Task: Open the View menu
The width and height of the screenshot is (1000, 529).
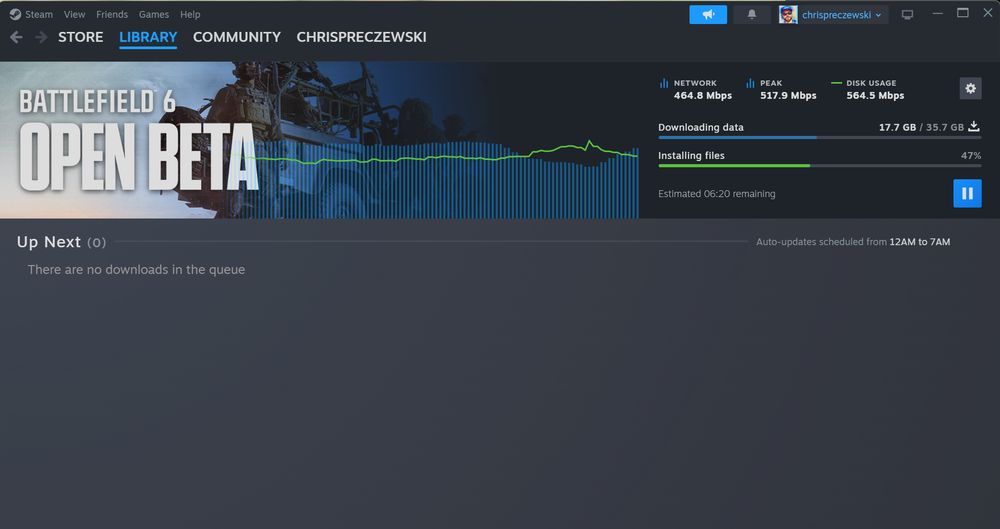Action: (74, 14)
